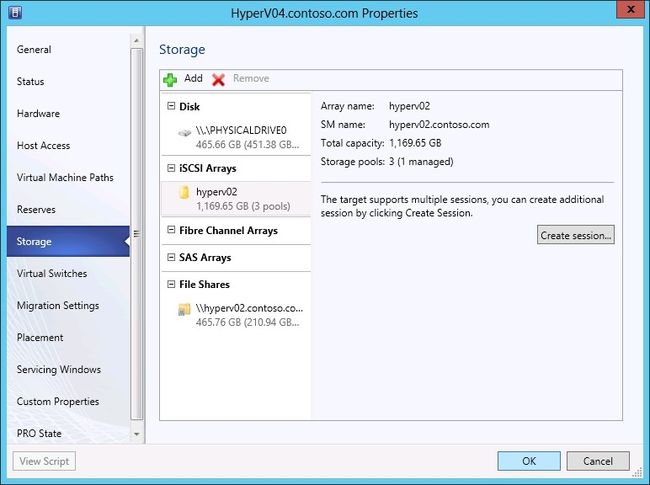Image resolution: width=650 pixels, height=485 pixels.
Task: Select the PHYSICALDRIVE0 disk drive icon
Action: (x=184, y=133)
